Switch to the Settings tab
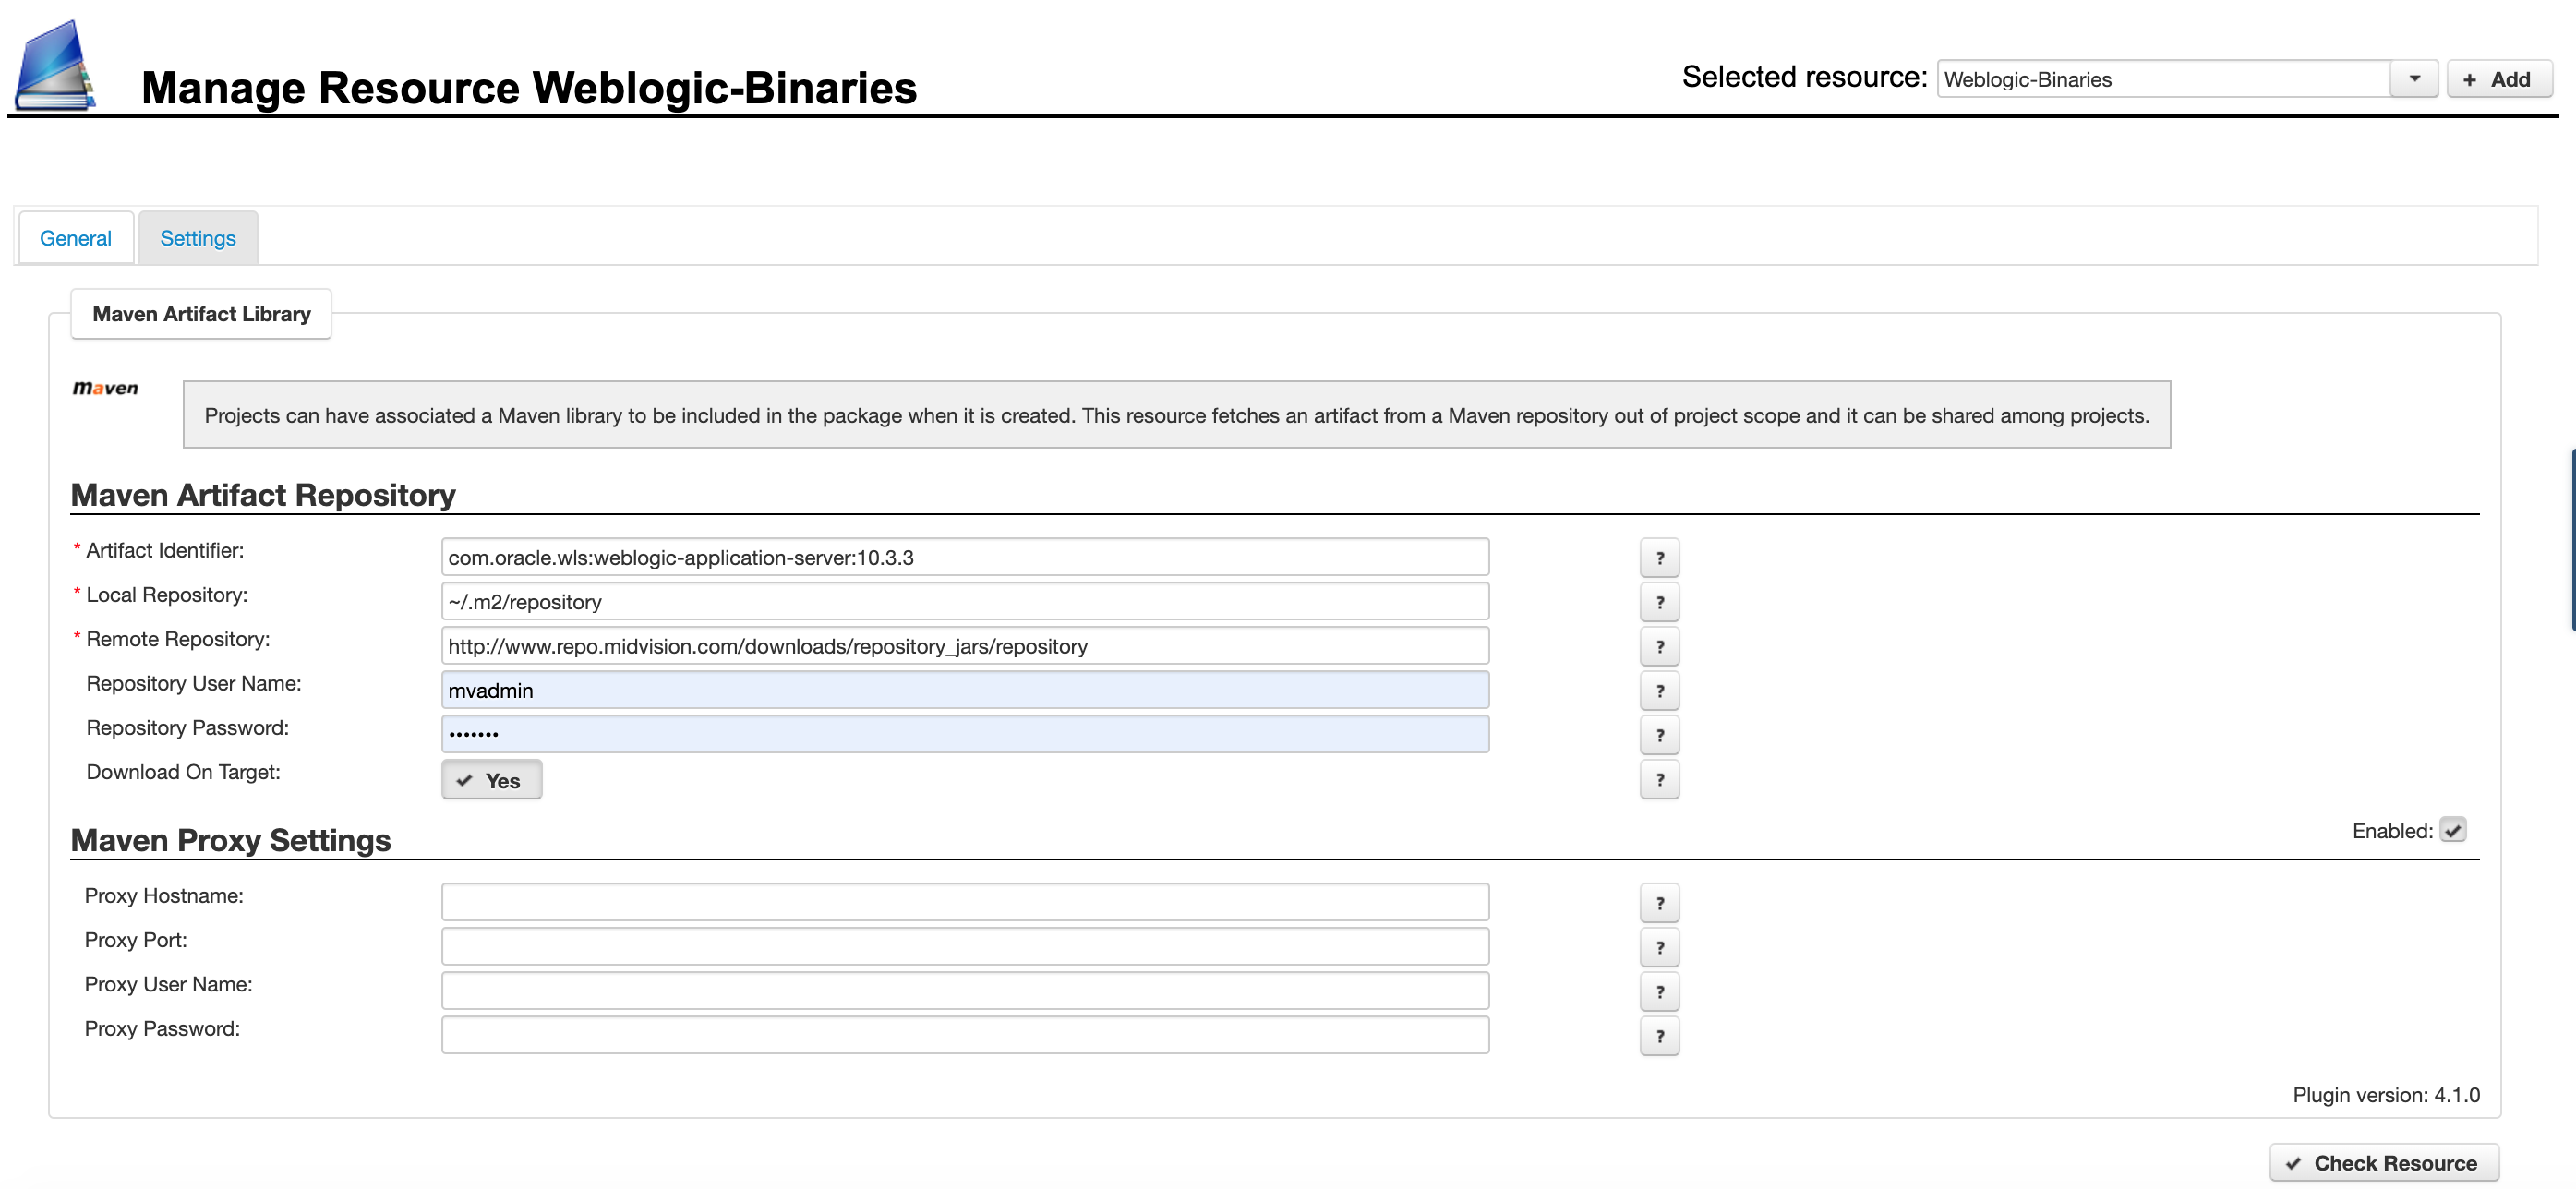Viewport: 2576px width, 1189px height. point(198,238)
